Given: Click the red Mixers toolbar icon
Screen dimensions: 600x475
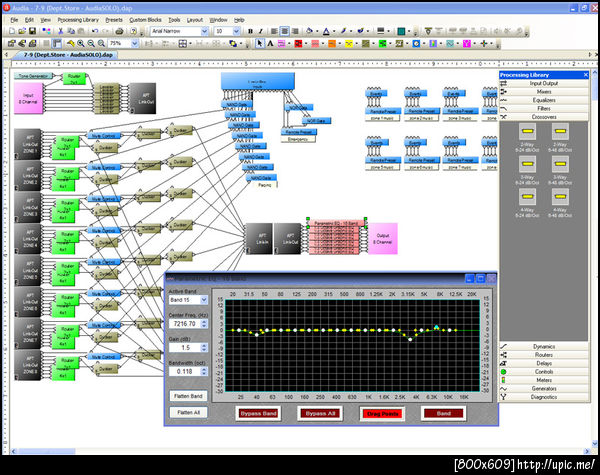Looking at the screenshot, I should click(x=298, y=44).
